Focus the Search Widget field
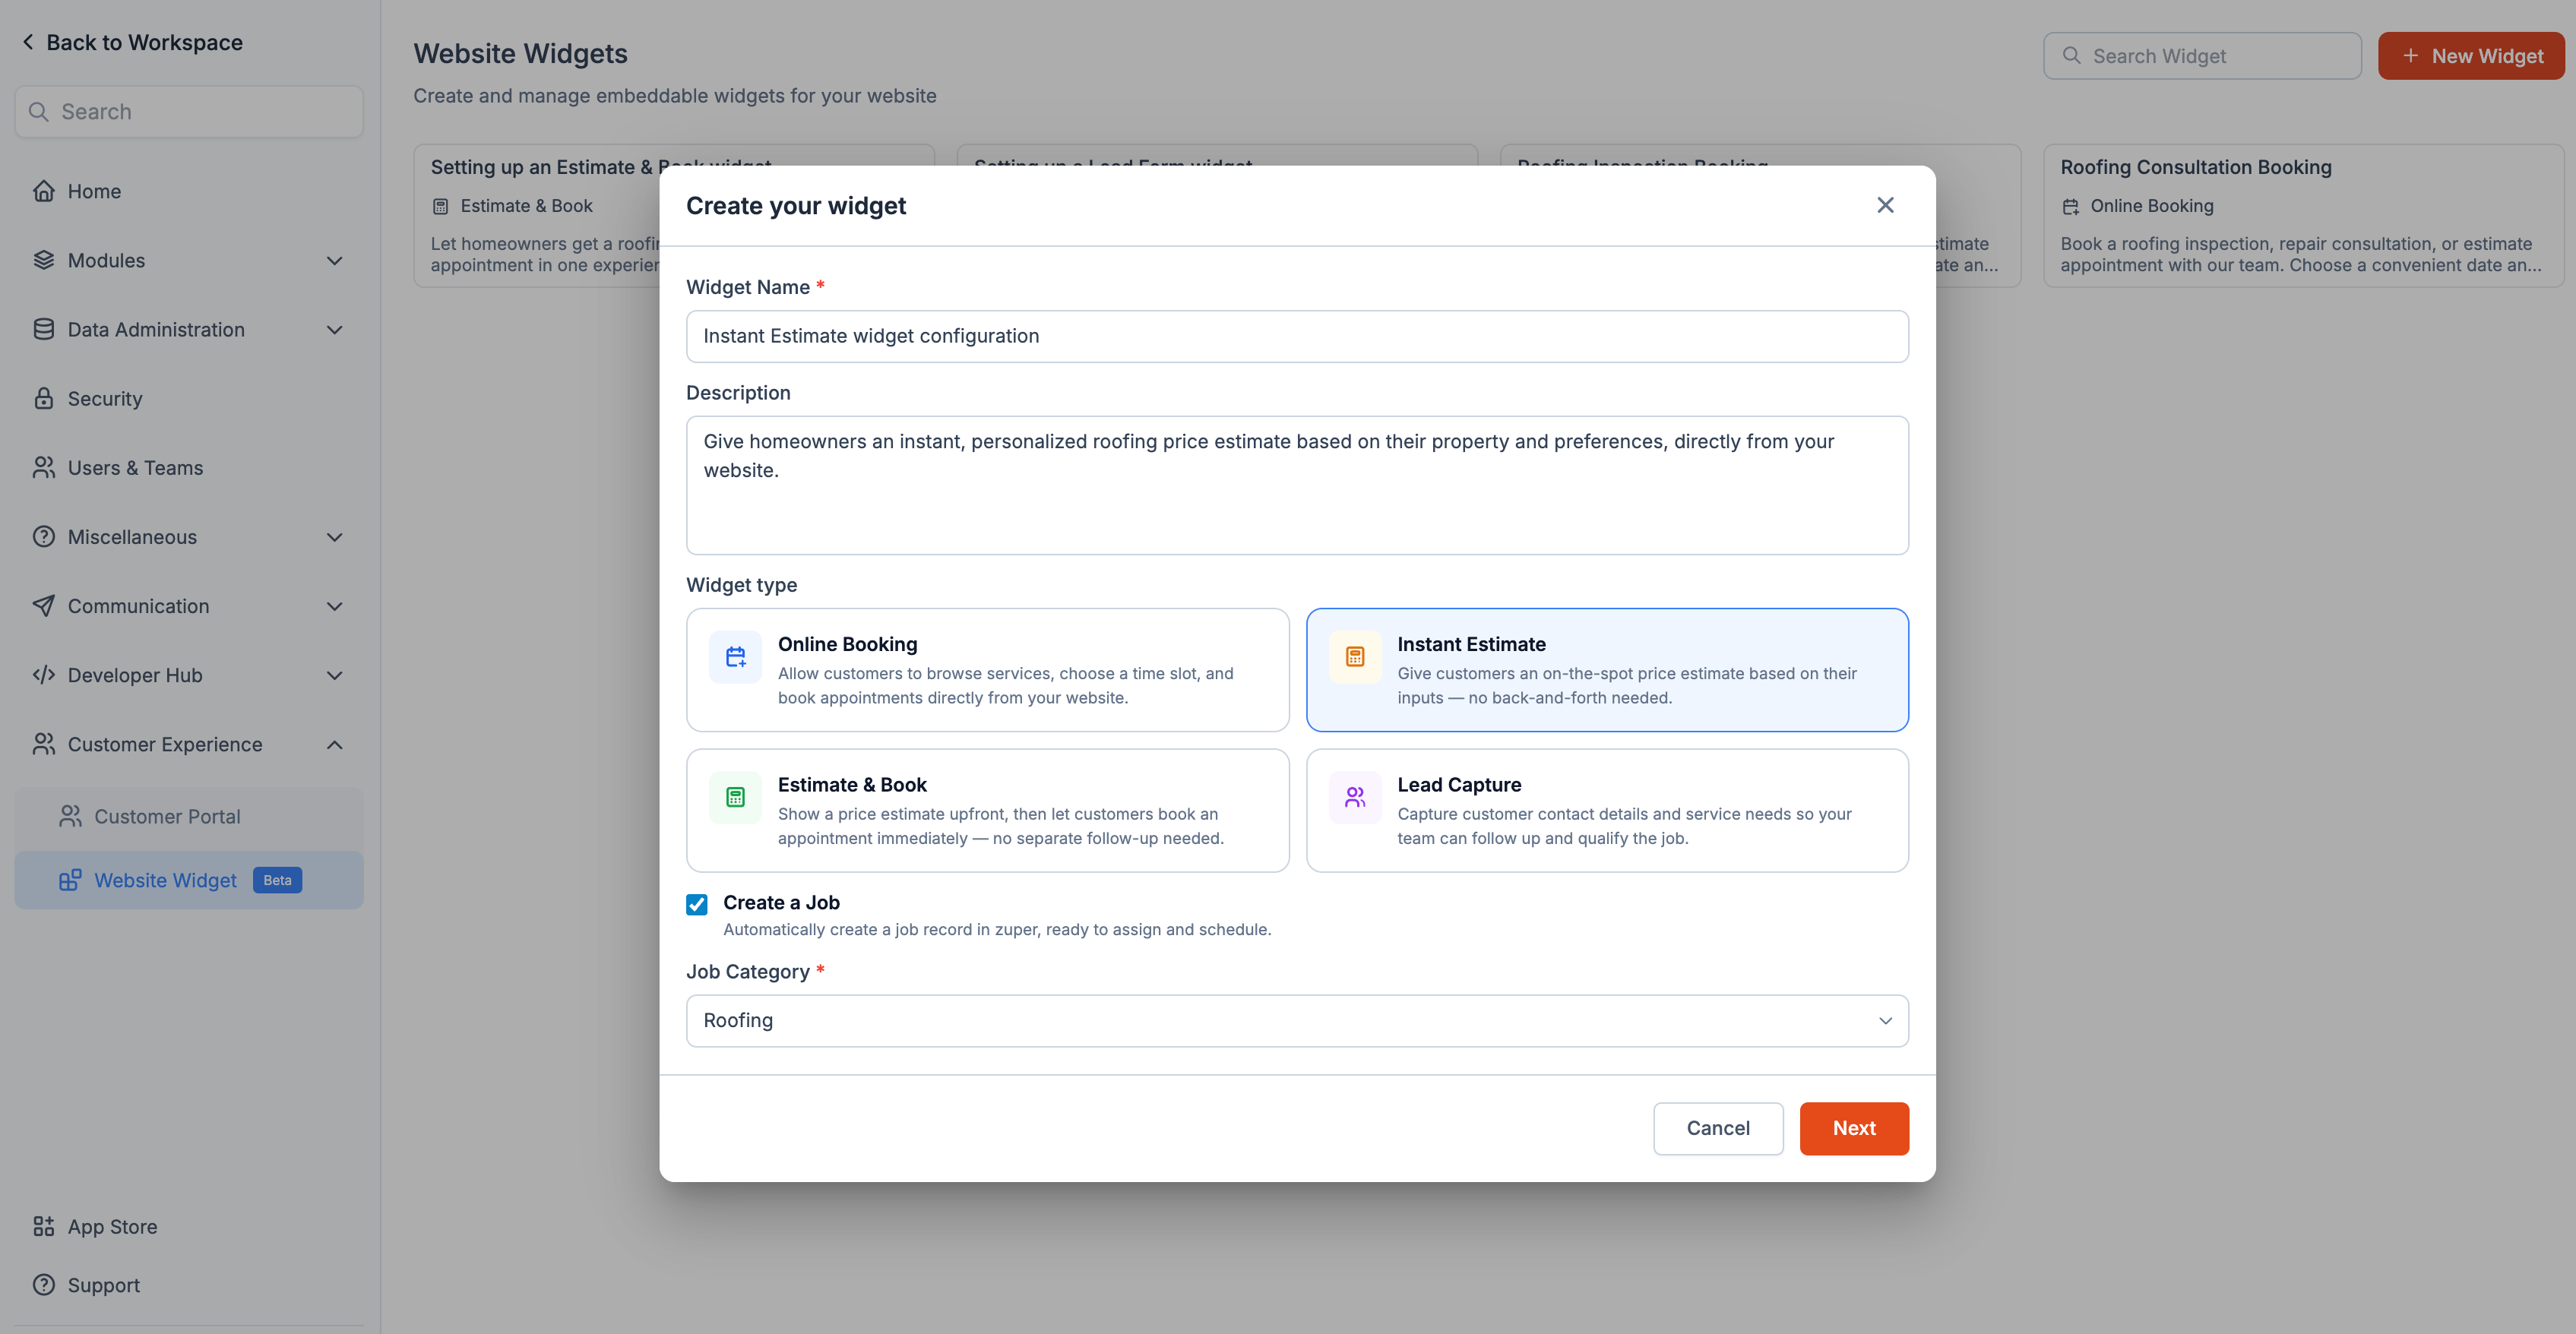Screen dimensions: 2576x1334 point(2202,56)
